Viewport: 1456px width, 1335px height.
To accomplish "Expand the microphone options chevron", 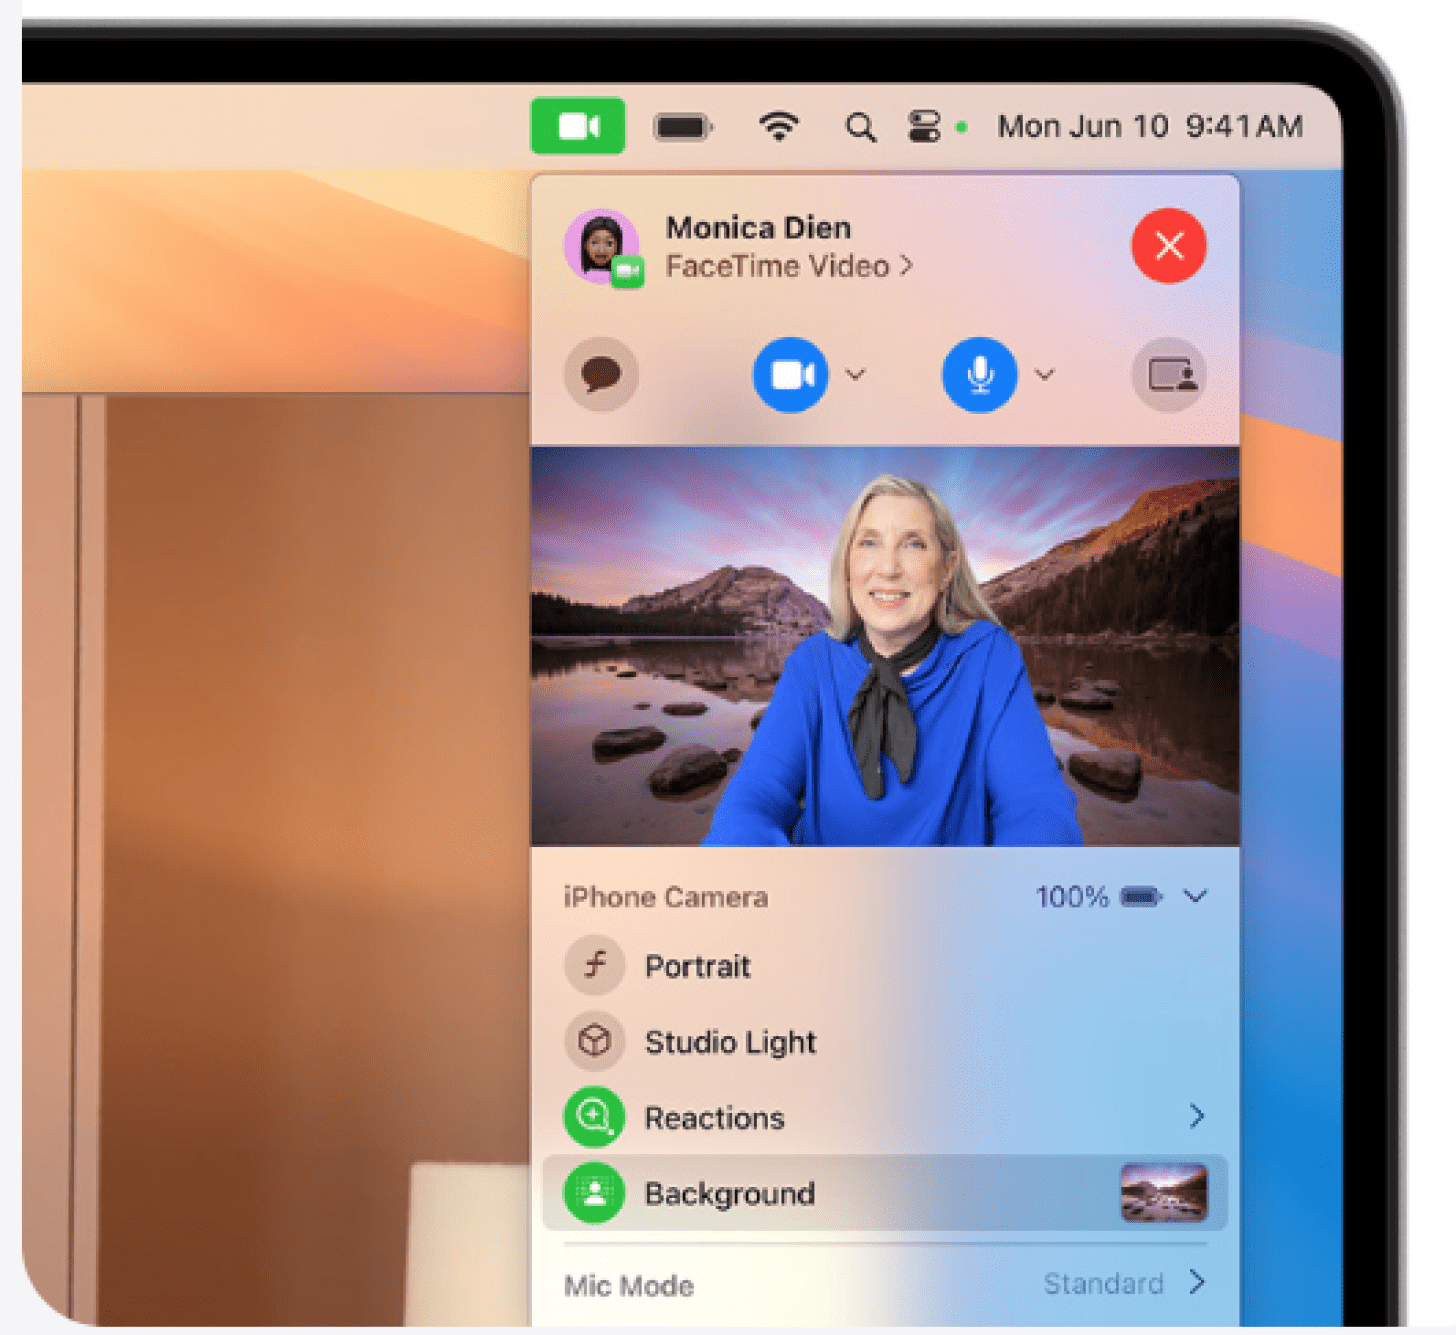I will point(1045,375).
